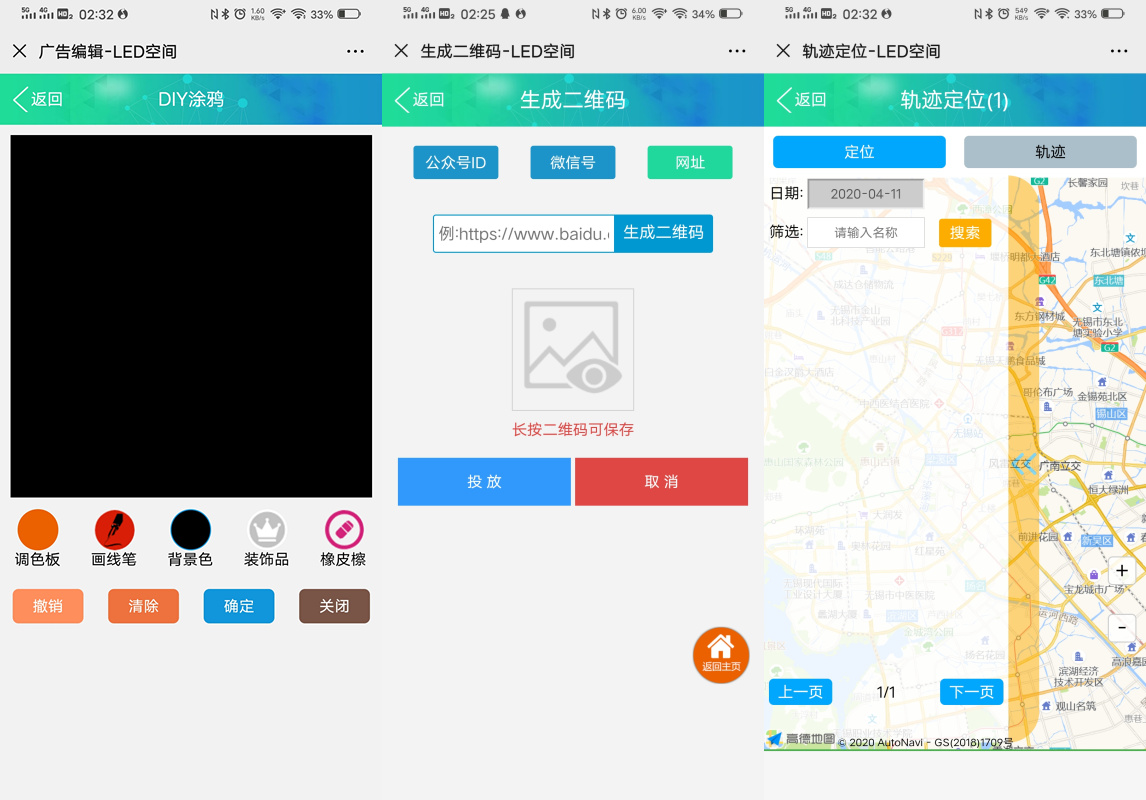Screen dimensions: 1146x800
Task: Tap the 撤销 undo button
Action: 48,606
